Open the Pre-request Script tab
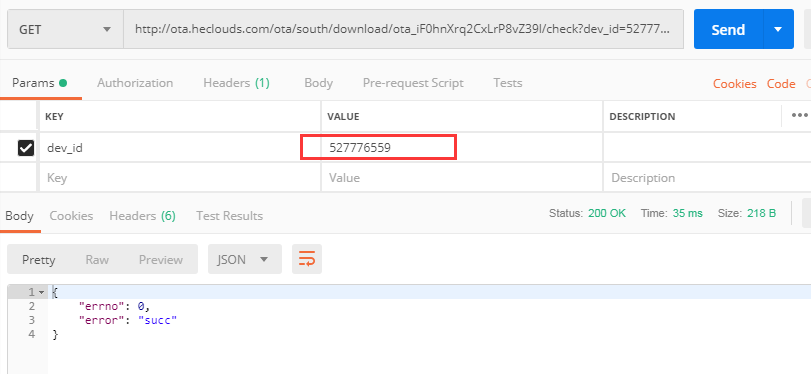 pos(413,83)
